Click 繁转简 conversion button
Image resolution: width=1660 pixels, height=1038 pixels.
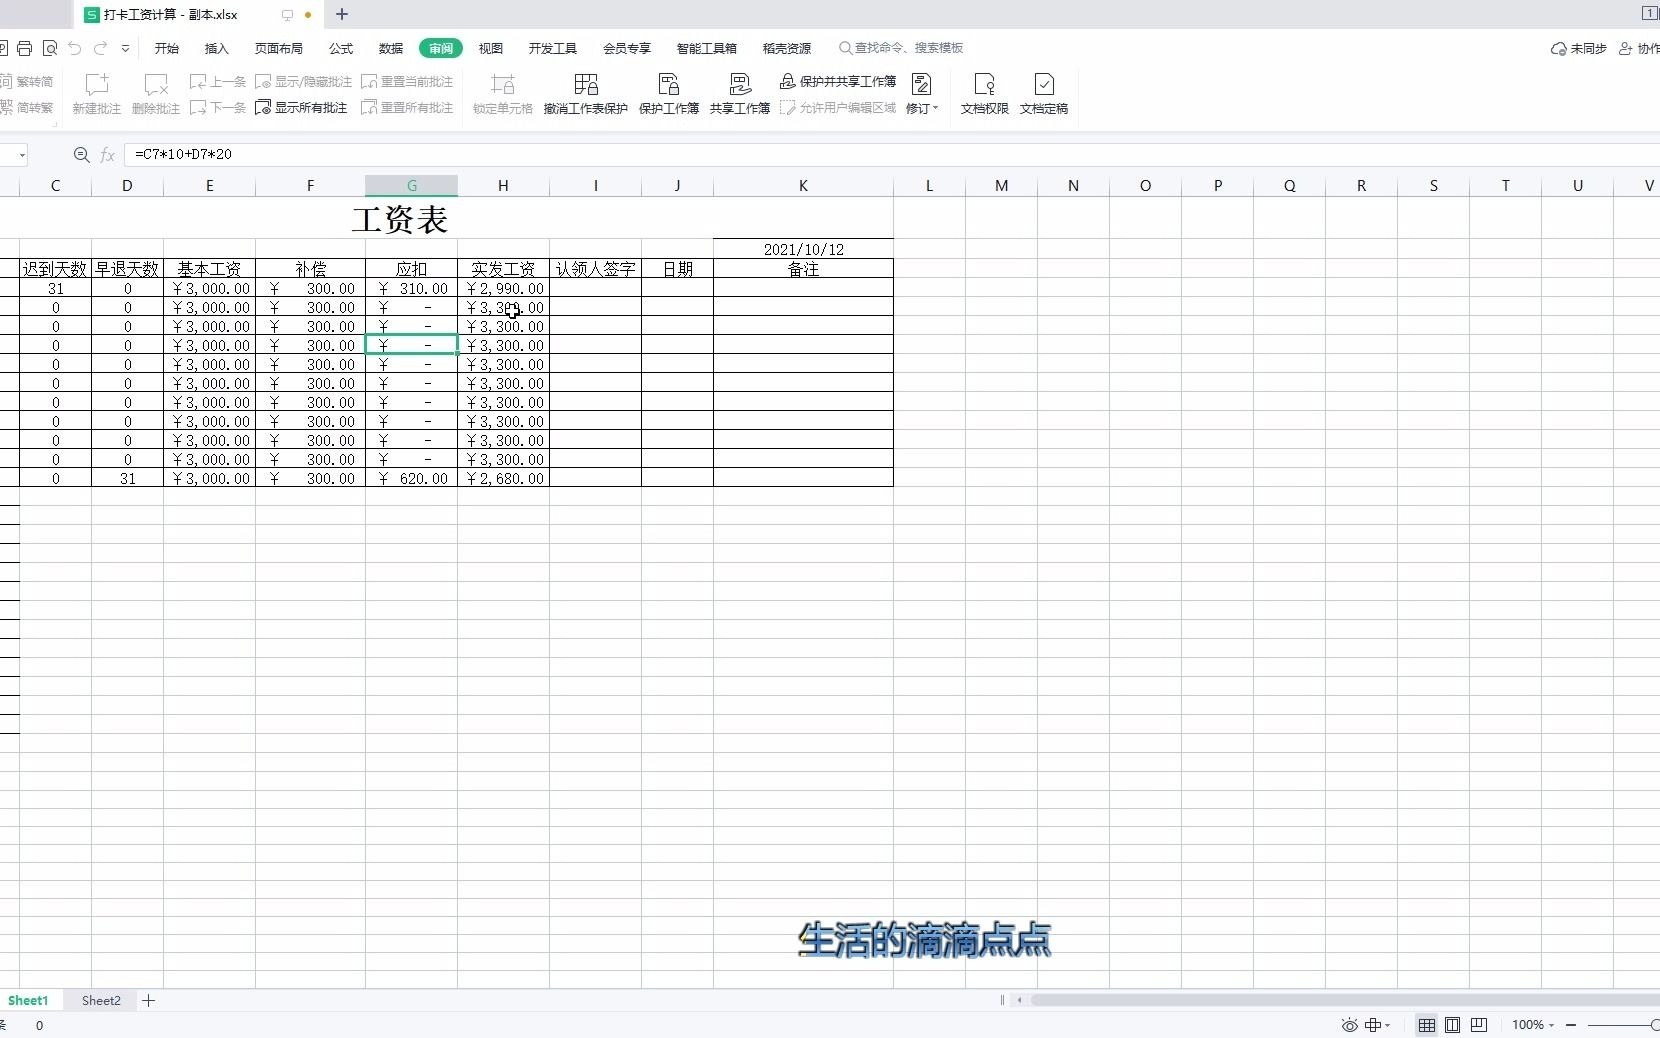[x=28, y=82]
